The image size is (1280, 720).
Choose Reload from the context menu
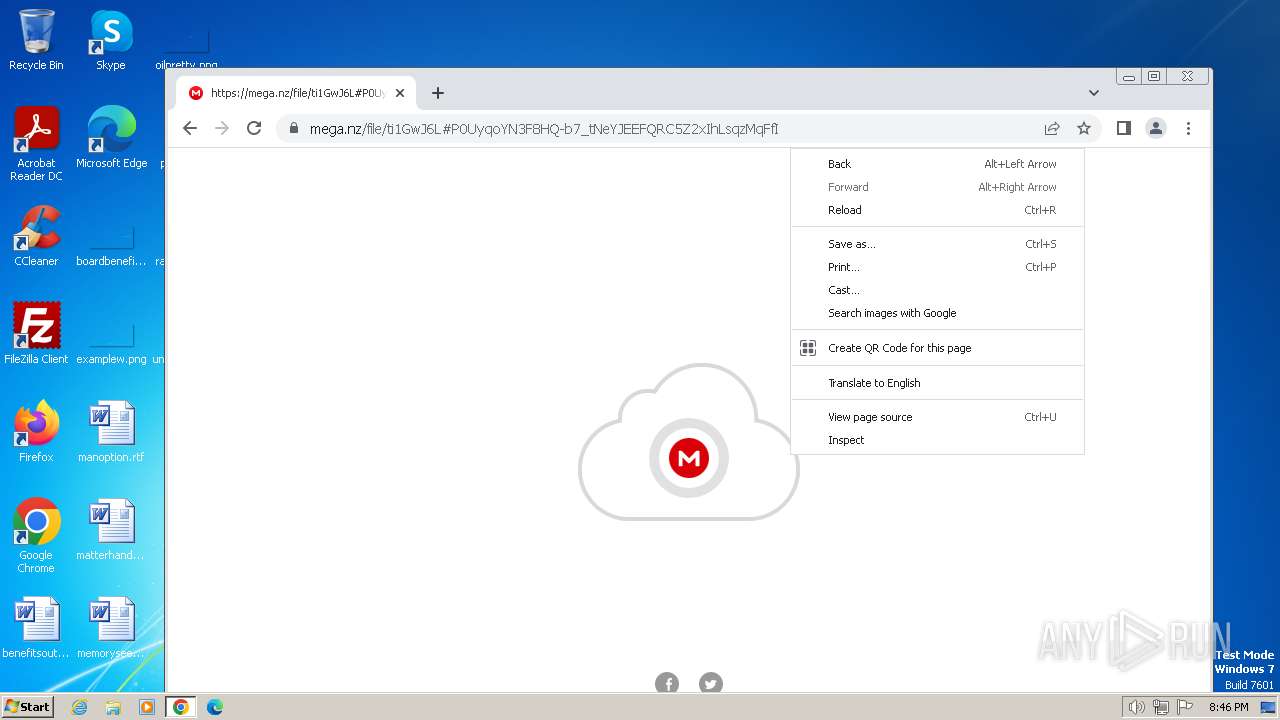point(938,210)
